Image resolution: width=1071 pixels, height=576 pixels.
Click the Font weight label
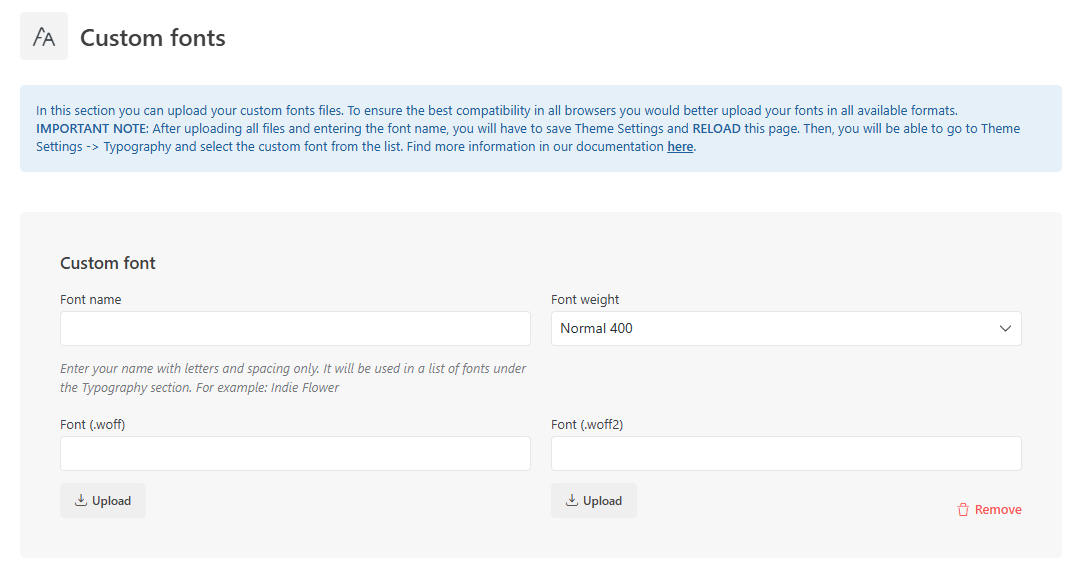[585, 299]
